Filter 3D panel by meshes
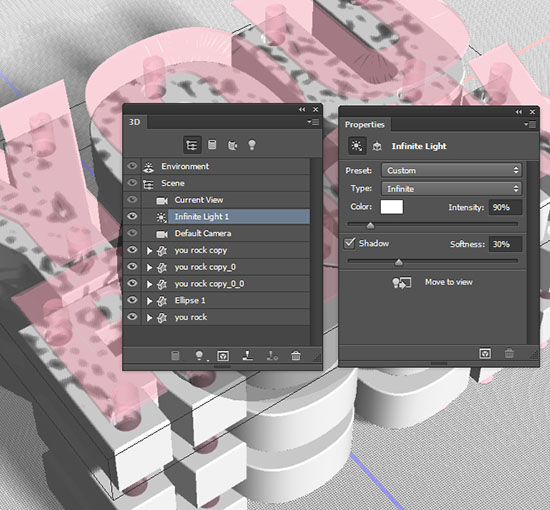 (x=212, y=145)
